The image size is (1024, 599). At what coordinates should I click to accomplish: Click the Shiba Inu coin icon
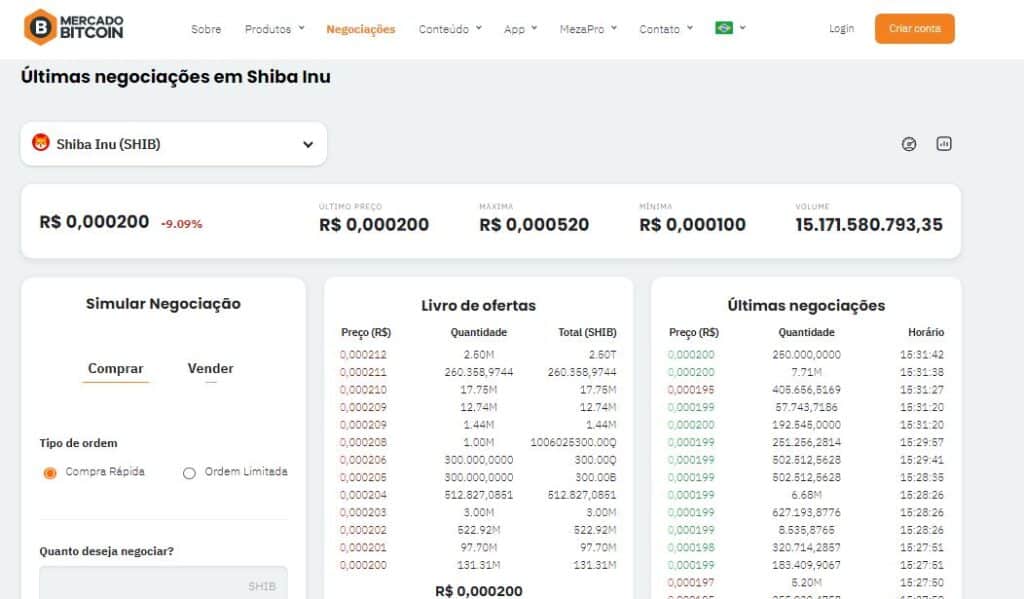pos(41,142)
